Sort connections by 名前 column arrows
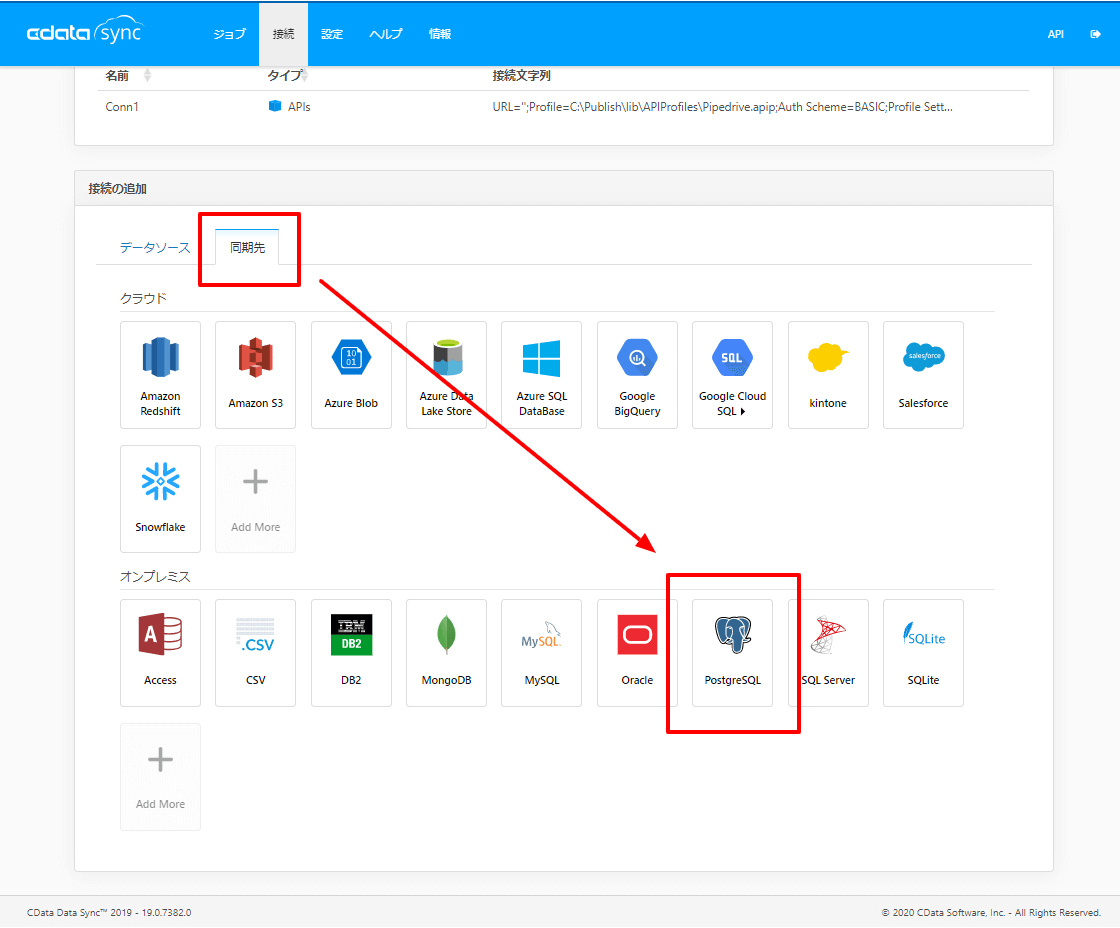The width and height of the screenshot is (1120, 928). 147,75
